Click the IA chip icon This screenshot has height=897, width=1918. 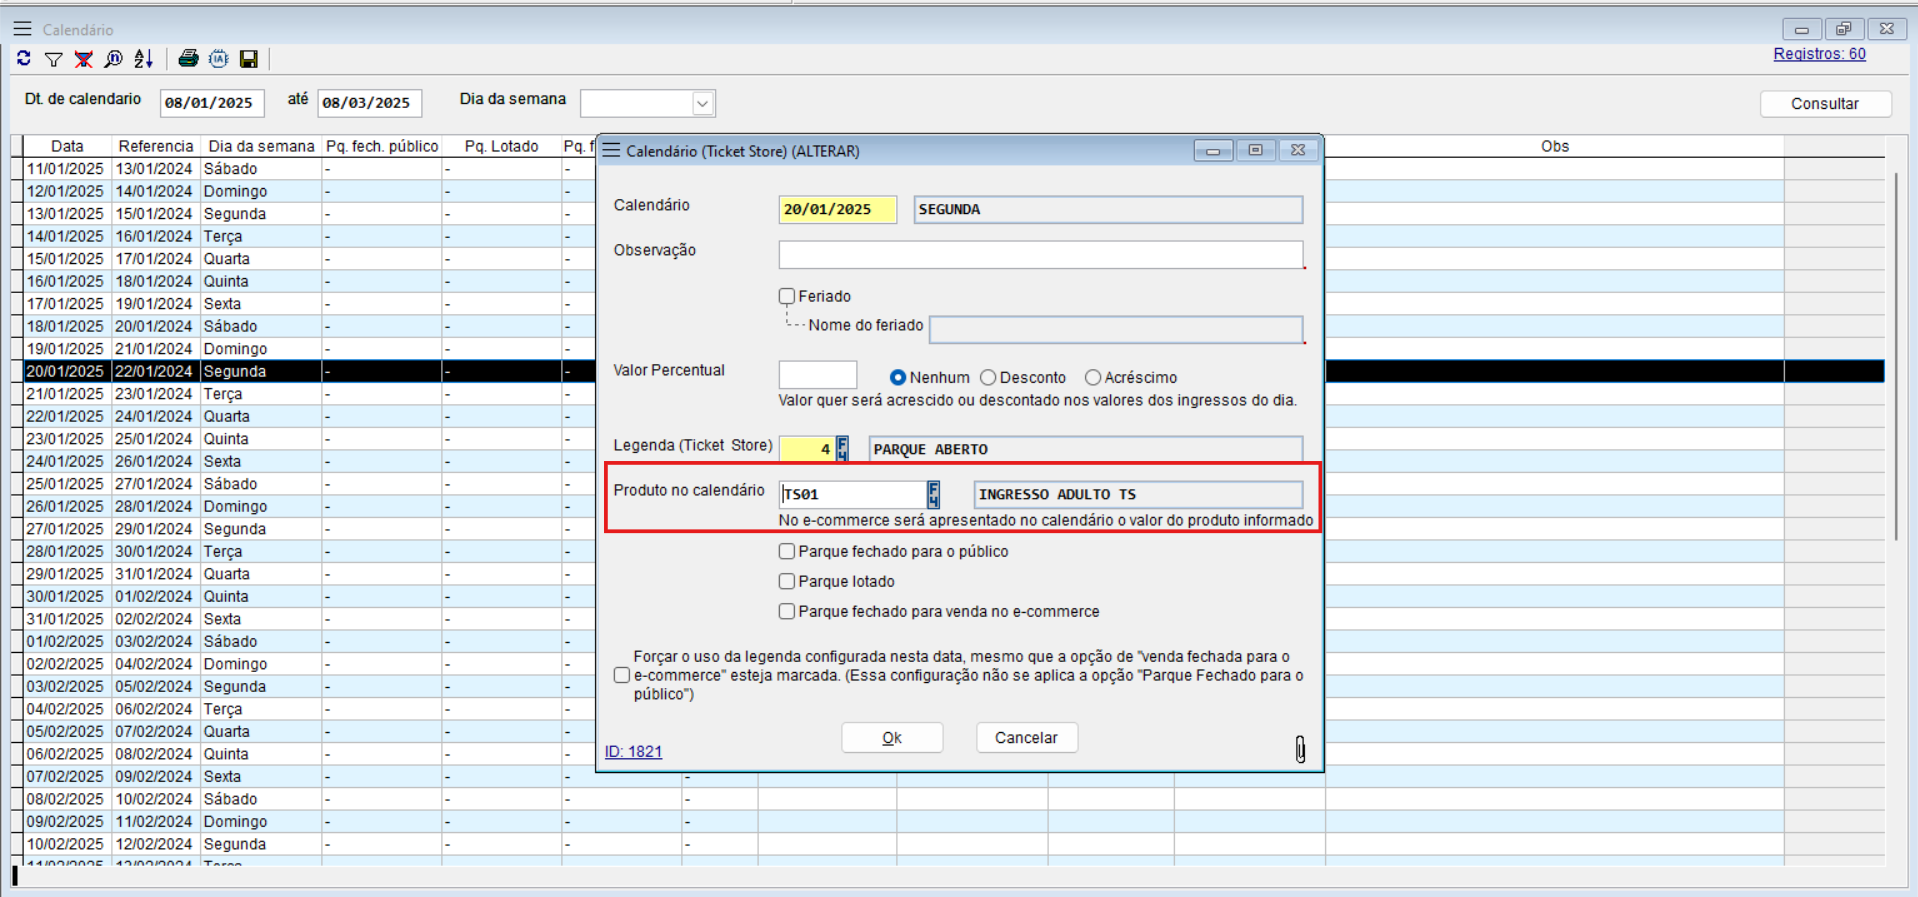[x=219, y=60]
